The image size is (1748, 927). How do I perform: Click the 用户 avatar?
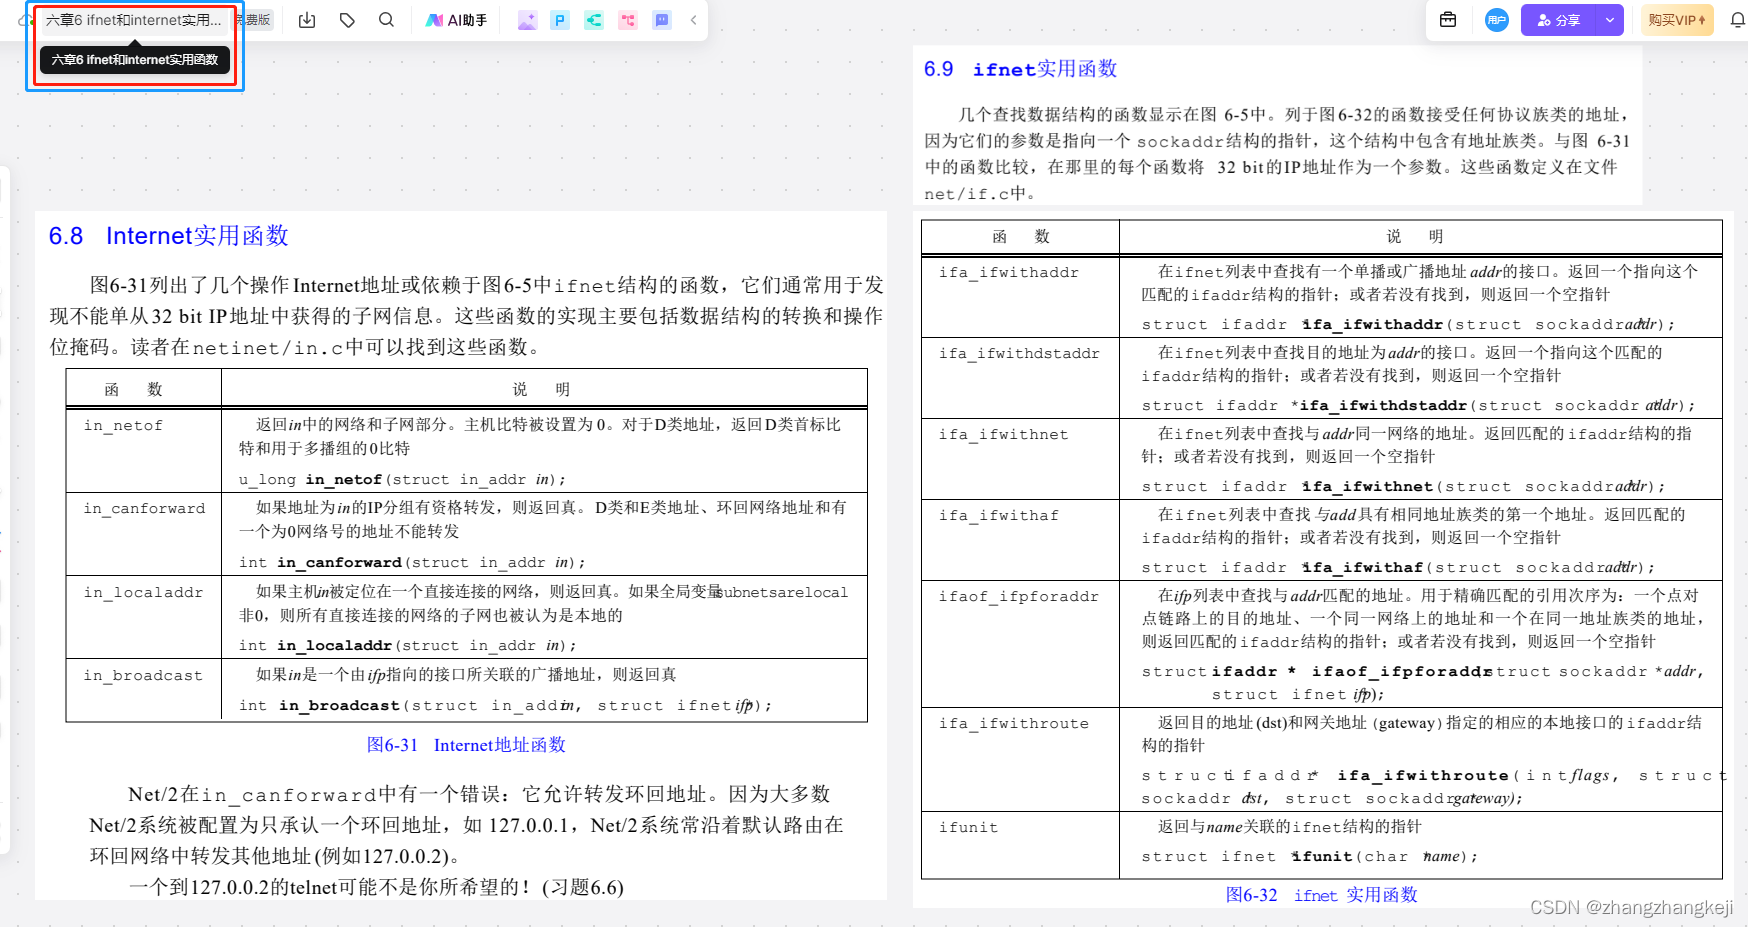1496,20
